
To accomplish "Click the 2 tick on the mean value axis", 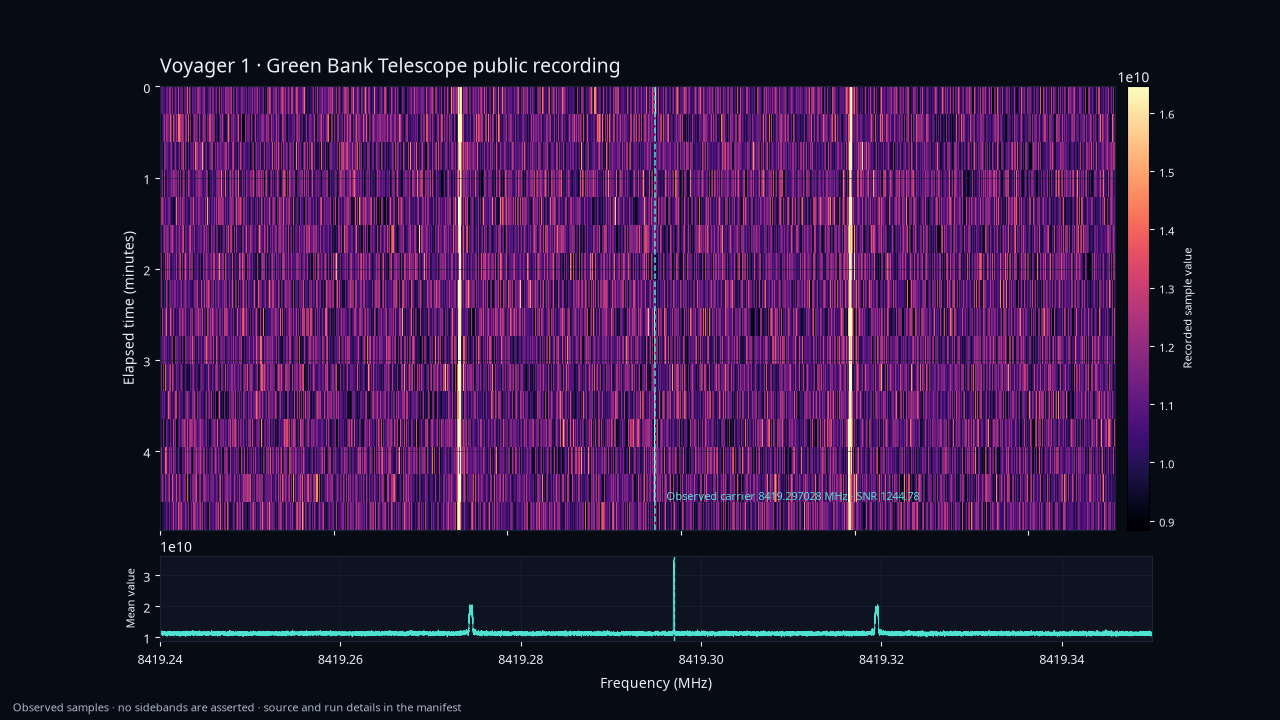I will coord(146,607).
